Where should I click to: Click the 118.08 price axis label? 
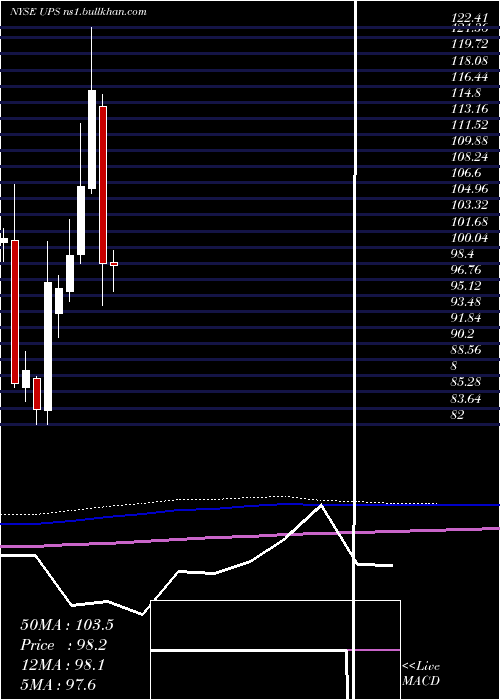click(469, 60)
